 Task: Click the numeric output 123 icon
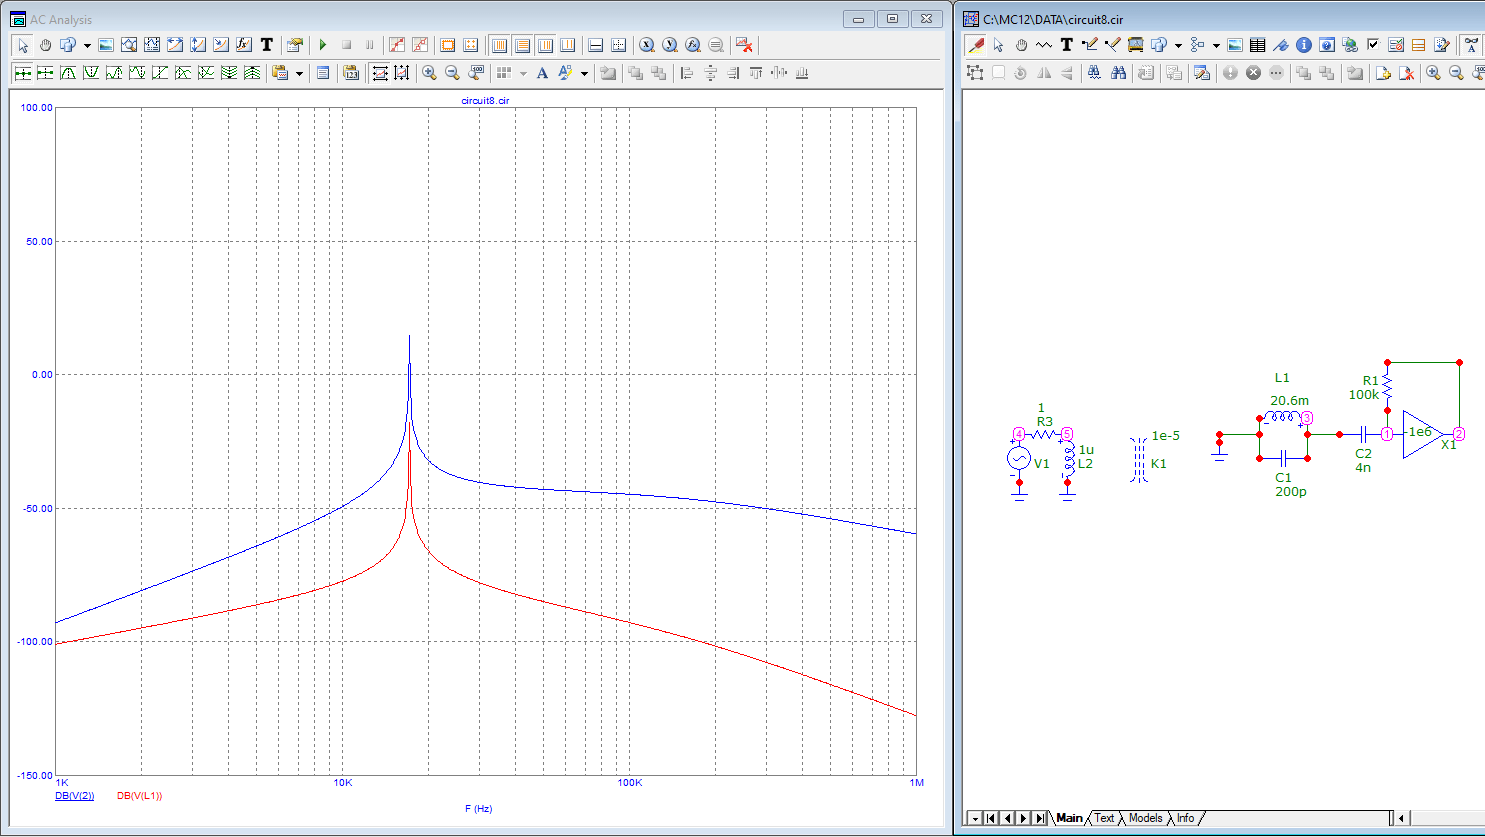pyautogui.click(x=351, y=73)
